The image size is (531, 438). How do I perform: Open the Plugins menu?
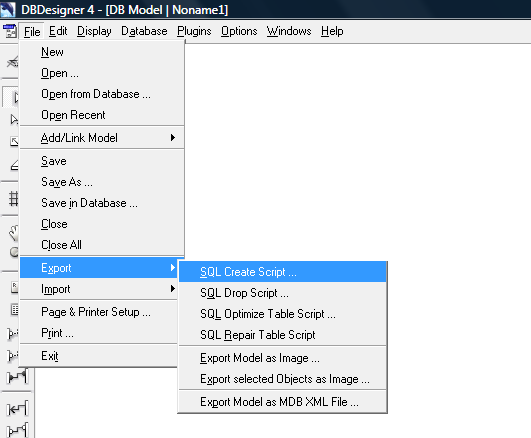[194, 31]
